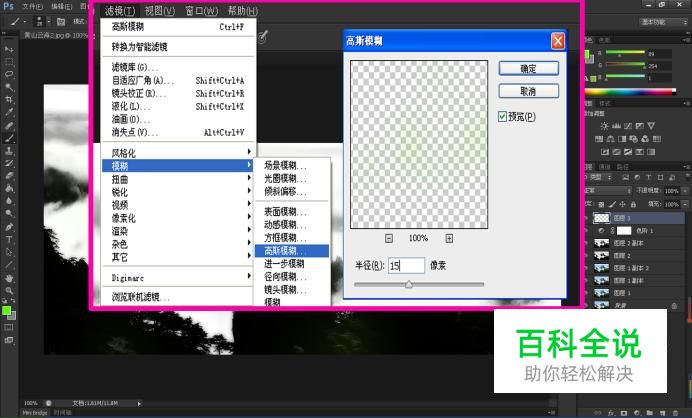Viewport: 692px width, 418px height.
Task: Expand the 风格化 submenu
Action: [178, 153]
